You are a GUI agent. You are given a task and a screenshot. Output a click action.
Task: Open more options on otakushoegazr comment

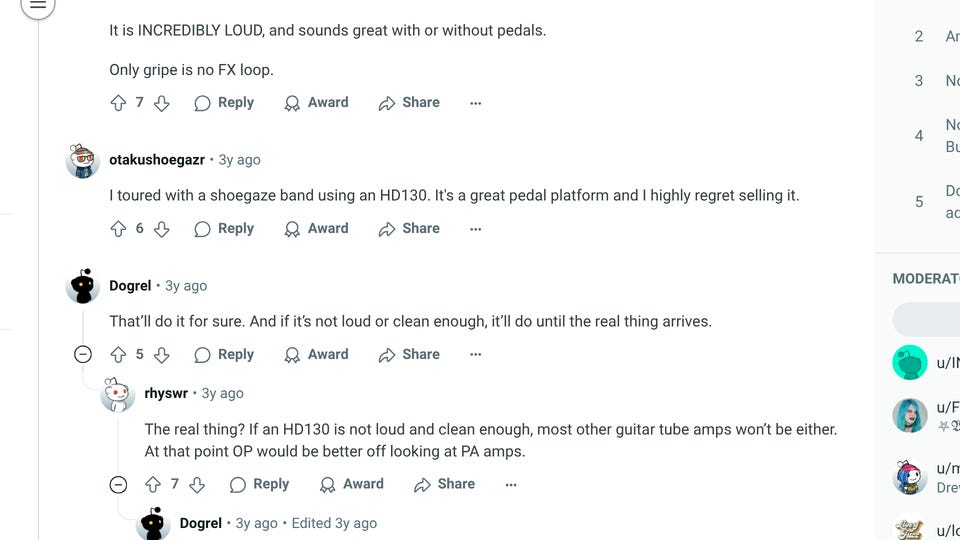(x=475, y=229)
